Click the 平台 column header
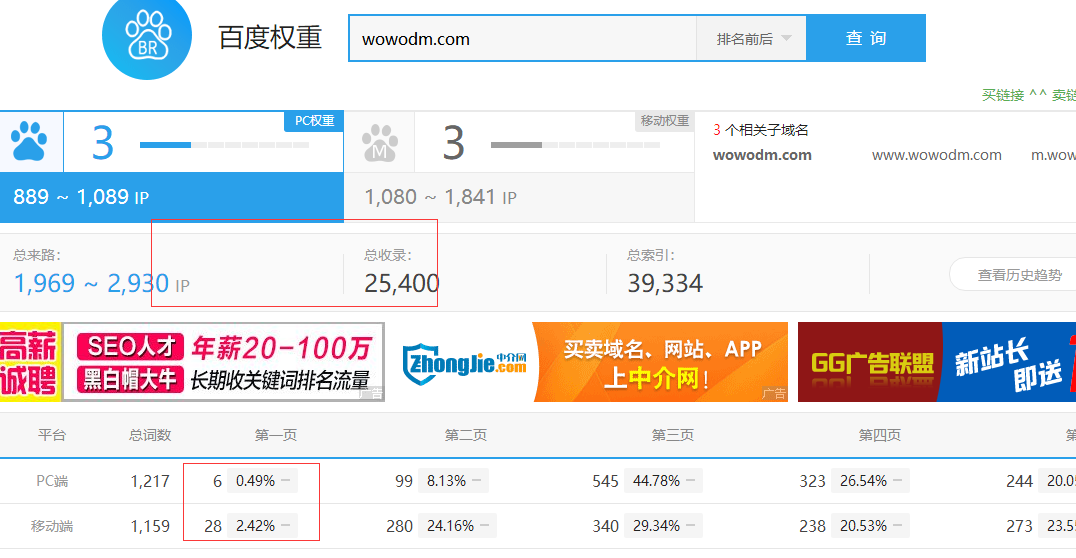The width and height of the screenshot is (1076, 558). pyautogui.click(x=51, y=435)
